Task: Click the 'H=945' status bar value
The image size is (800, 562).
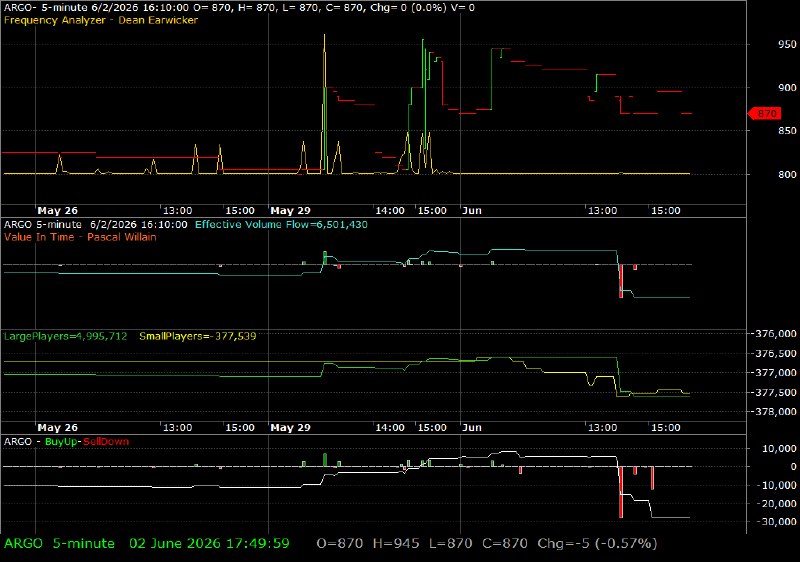Action: pyautogui.click(x=396, y=544)
